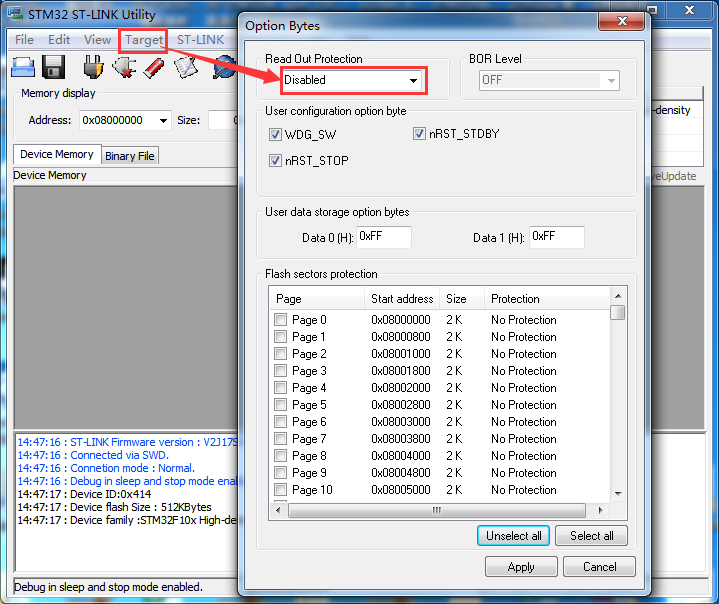Toggle the WDG_SW checkbox
This screenshot has width=719, height=604.
[x=275, y=134]
